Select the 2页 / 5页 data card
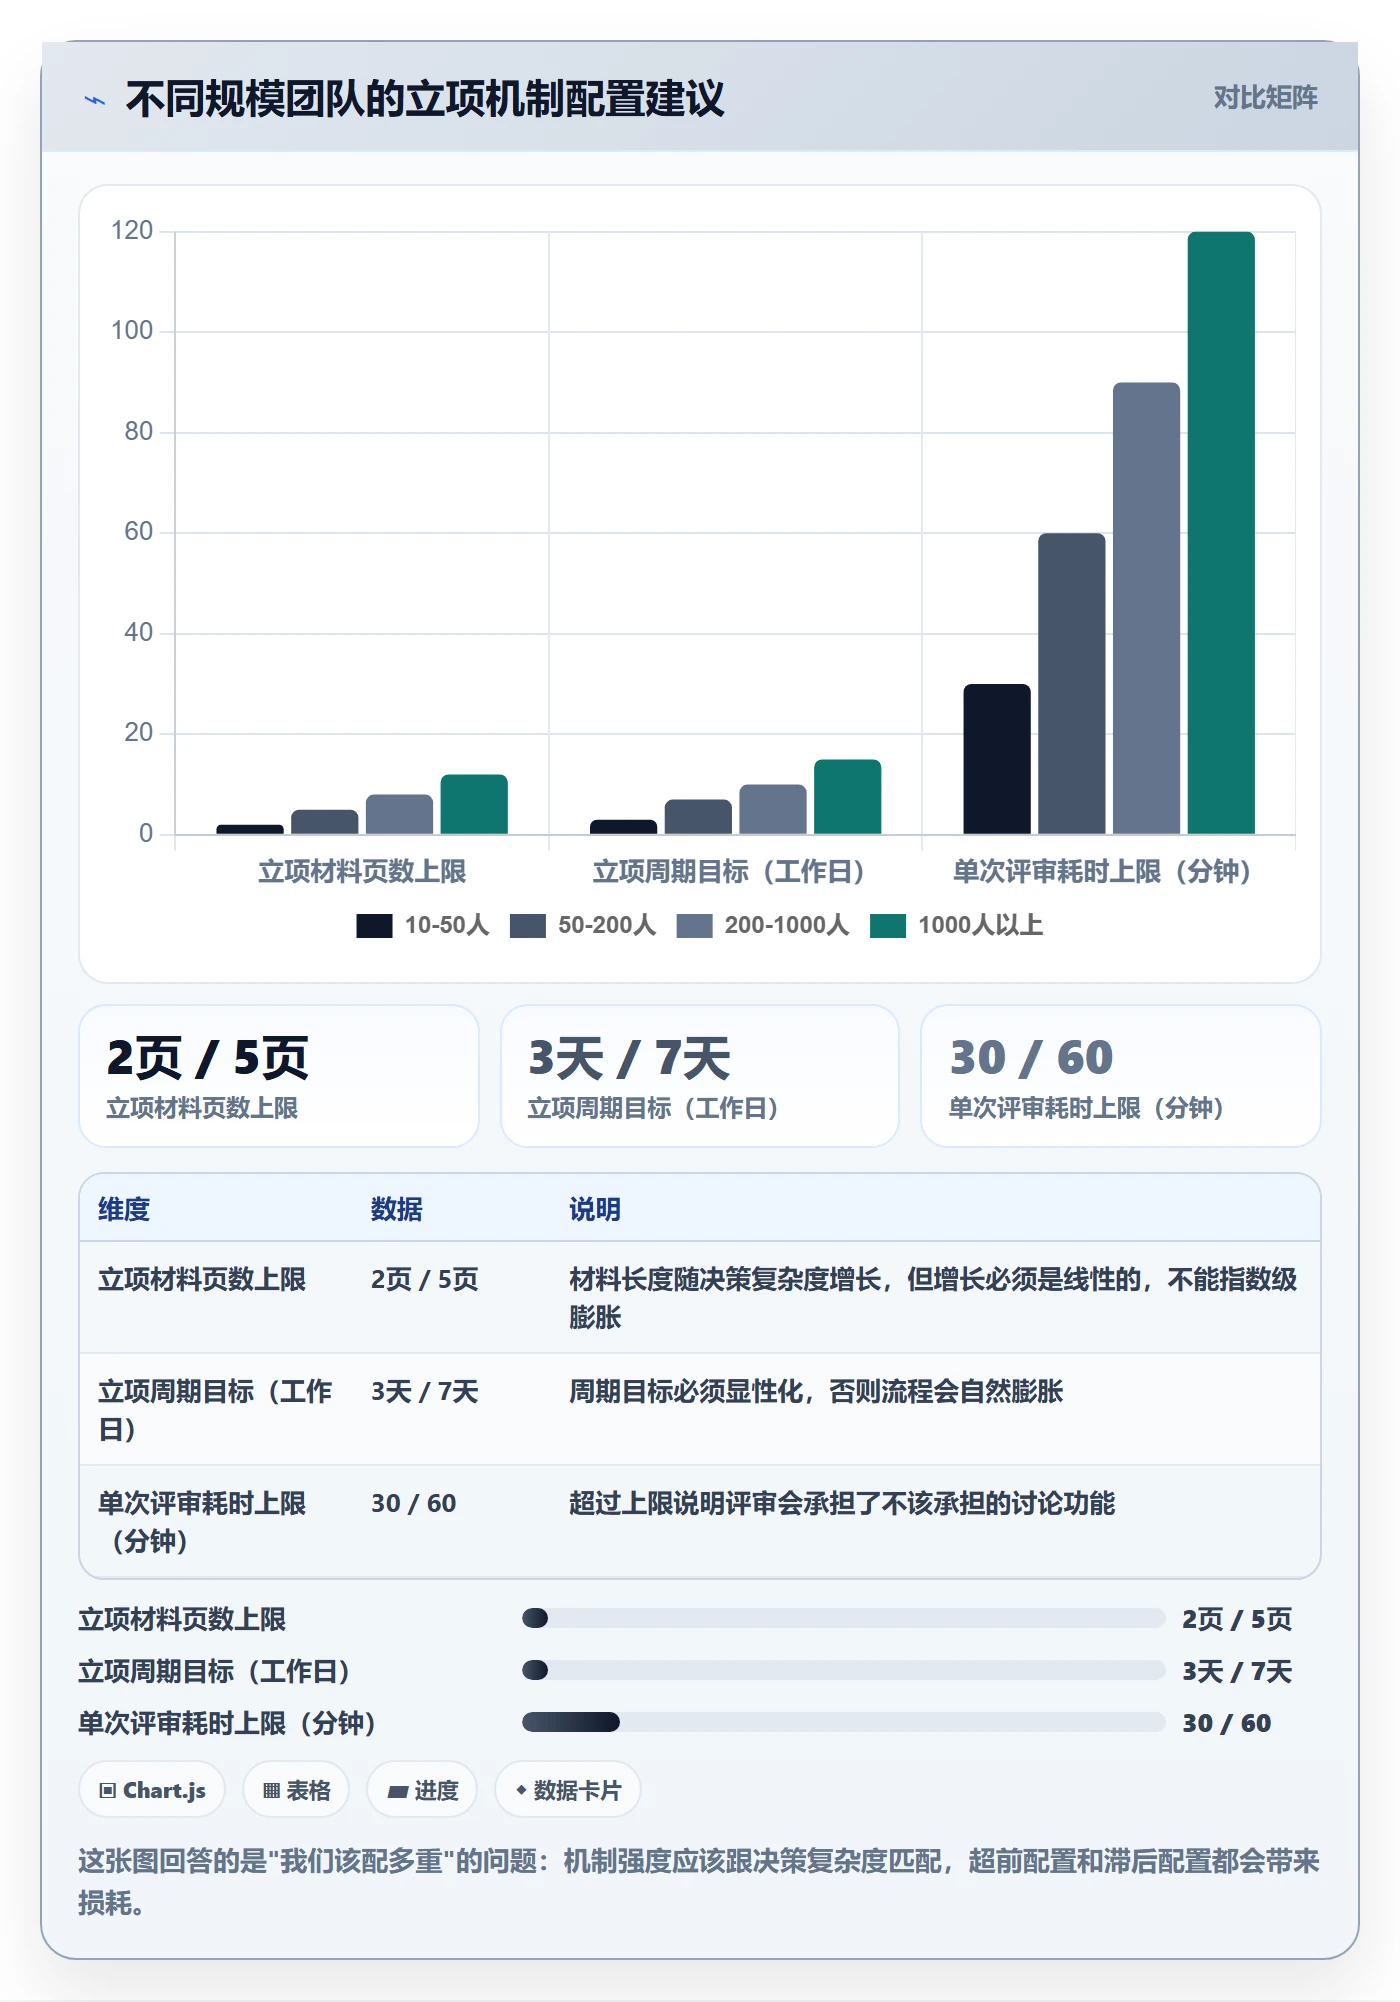 coord(279,1076)
